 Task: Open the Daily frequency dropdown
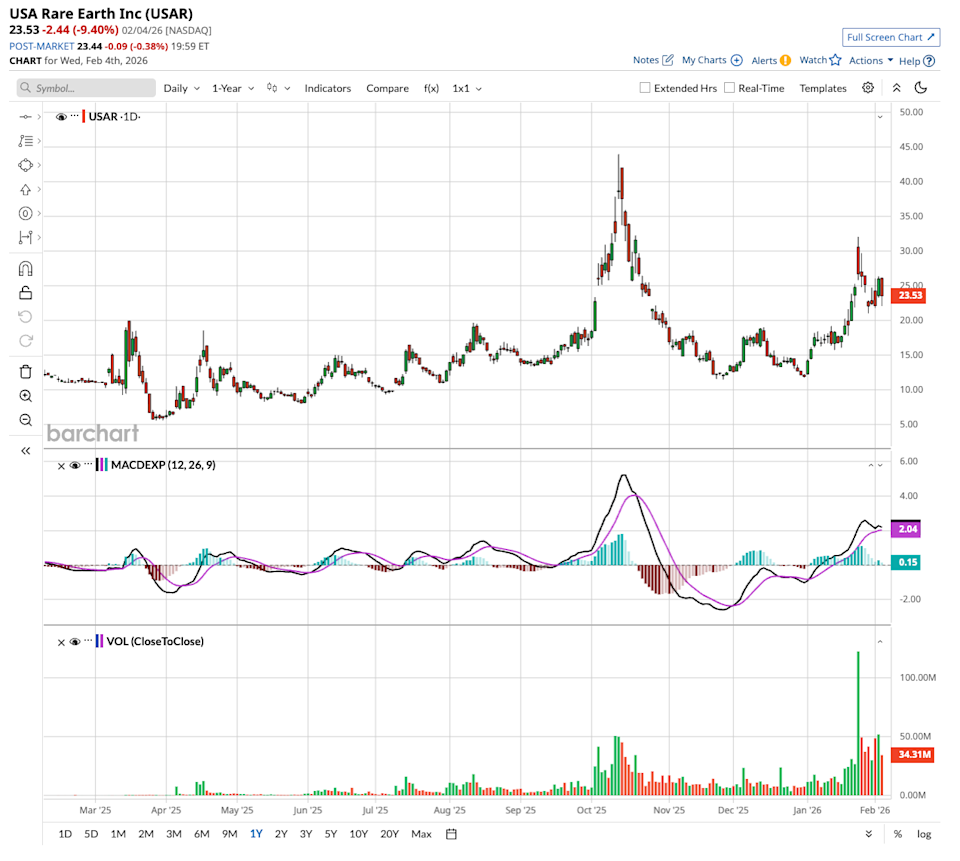(182, 88)
